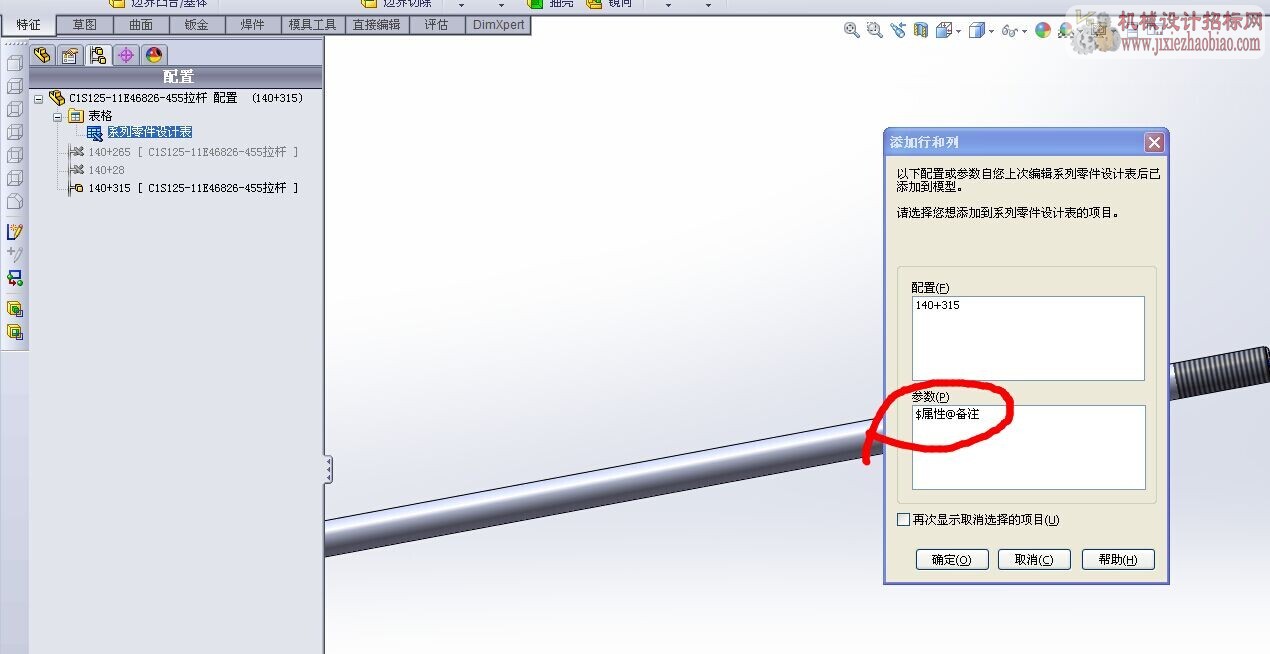Open the DisplayManager color ball tab
Image resolution: width=1270 pixels, height=654 pixels.
(153, 55)
